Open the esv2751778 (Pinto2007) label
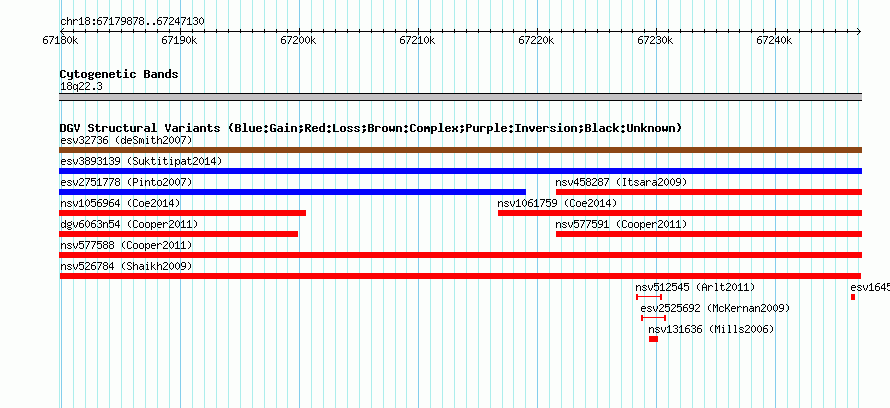 point(126,182)
